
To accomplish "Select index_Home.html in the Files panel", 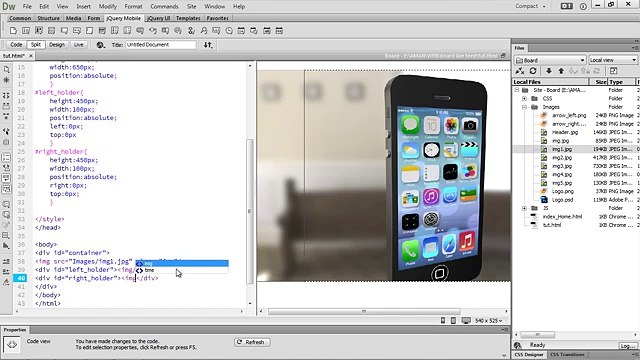I will [562, 217].
